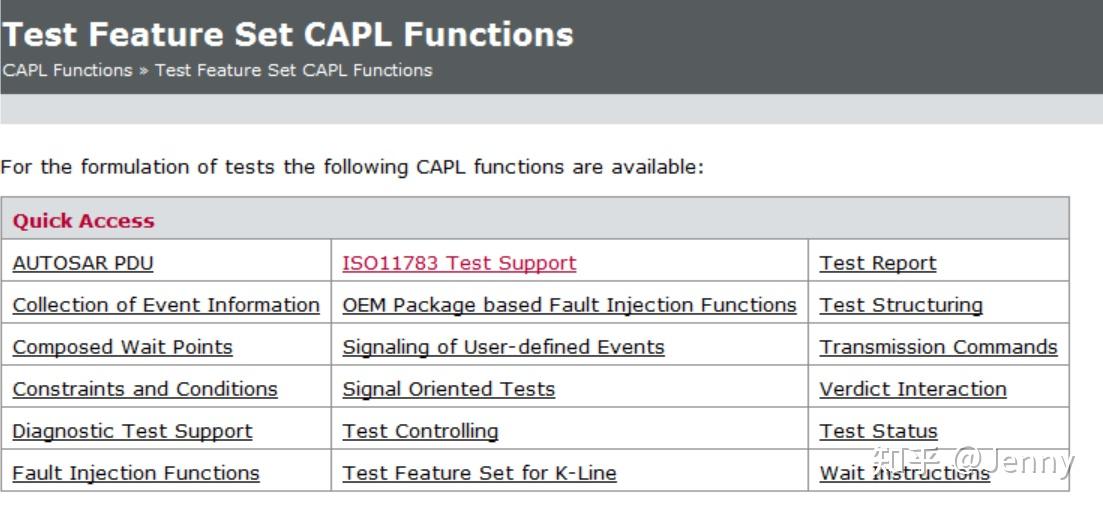Go to Collection of Event Information

click(x=166, y=305)
